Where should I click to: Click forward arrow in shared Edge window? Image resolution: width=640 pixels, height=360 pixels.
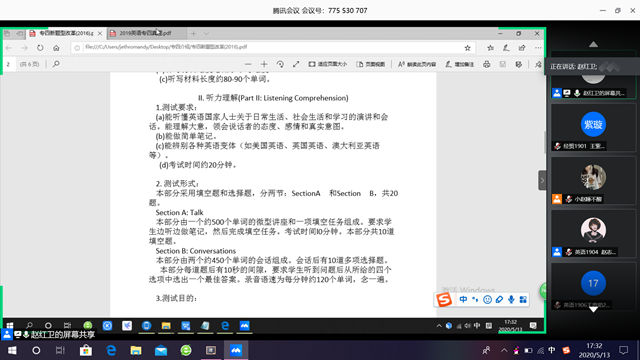(24, 48)
